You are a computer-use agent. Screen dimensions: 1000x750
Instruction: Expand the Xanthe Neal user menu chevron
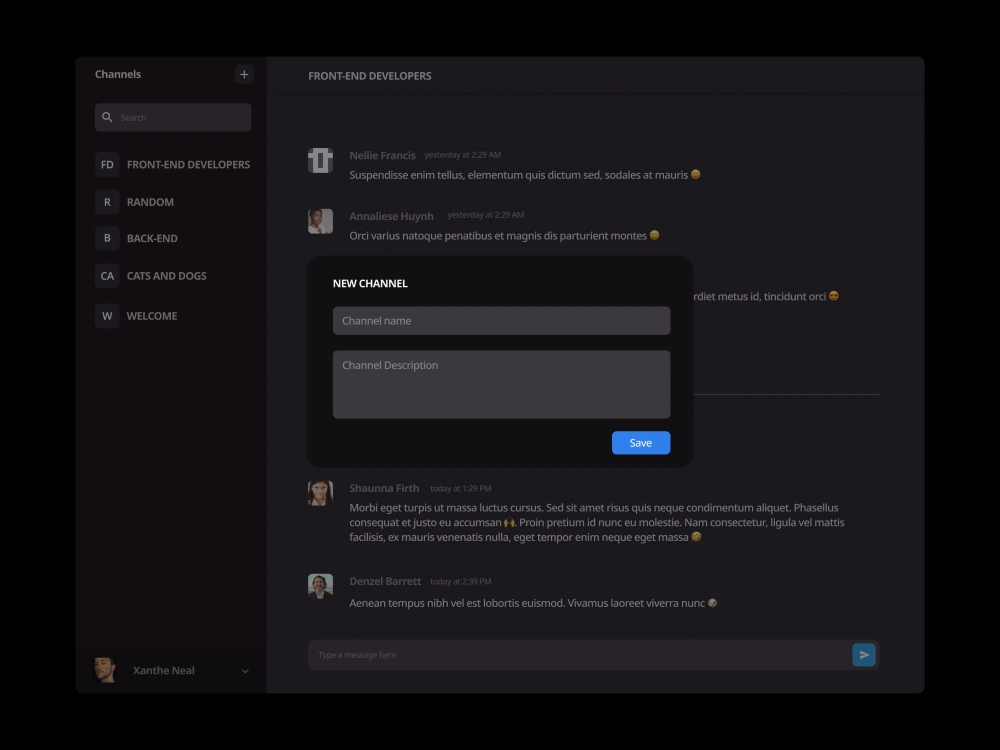pos(245,671)
